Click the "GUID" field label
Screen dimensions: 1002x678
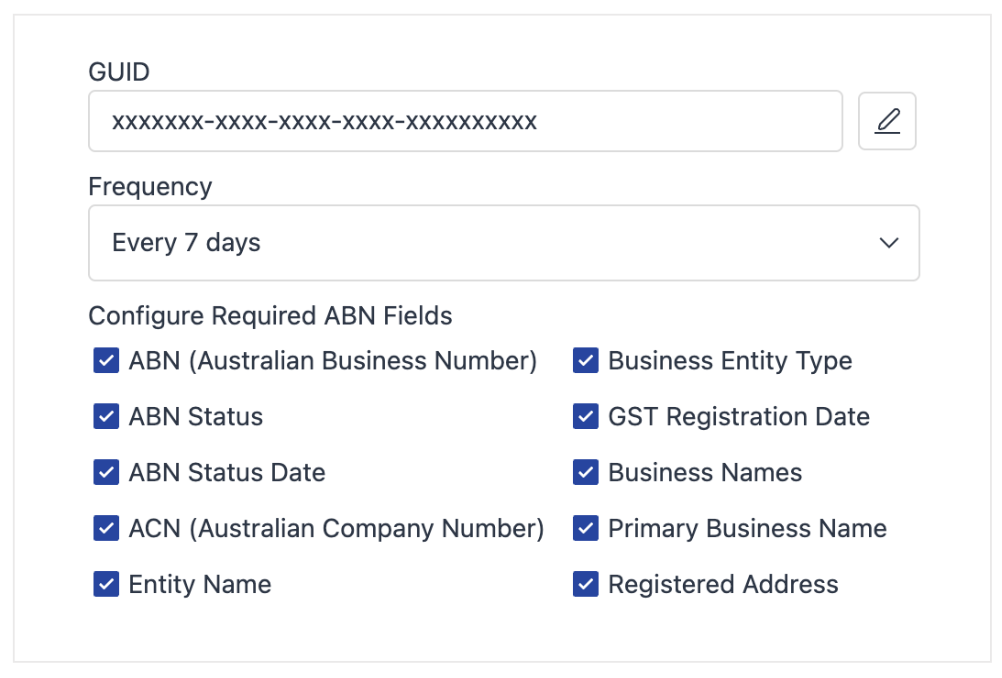coord(119,72)
